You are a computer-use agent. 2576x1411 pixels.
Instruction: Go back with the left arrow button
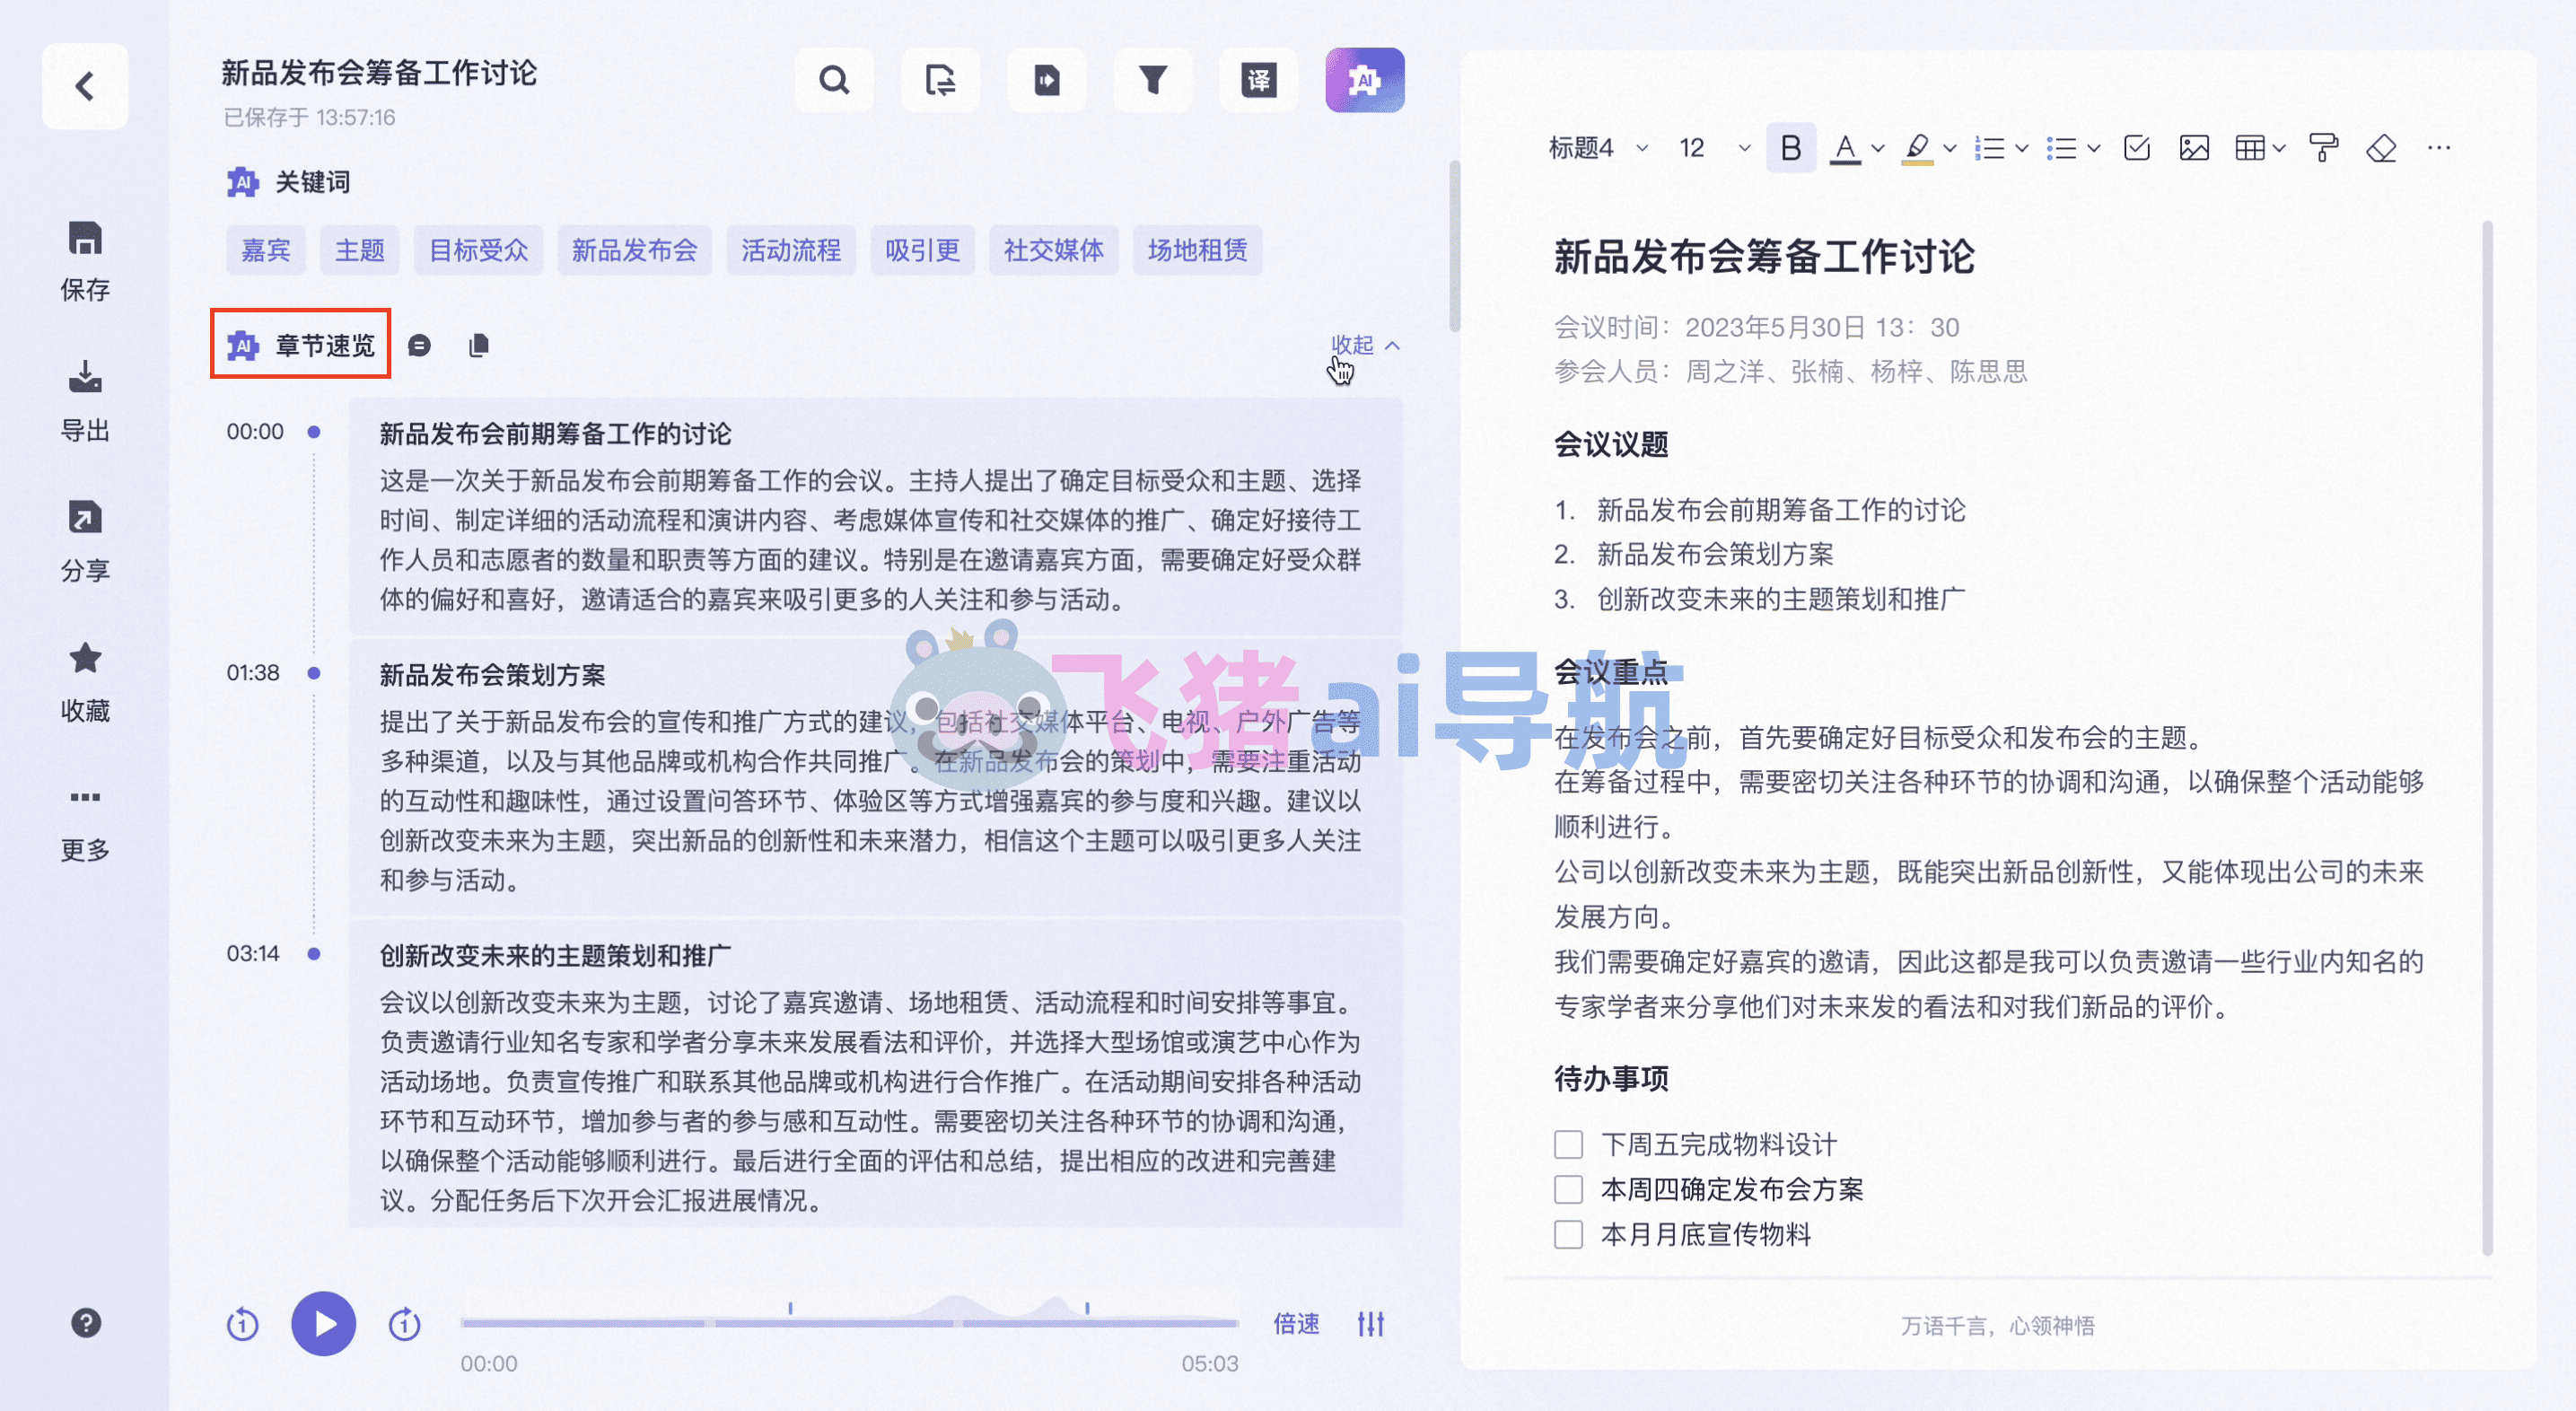tap(85, 86)
